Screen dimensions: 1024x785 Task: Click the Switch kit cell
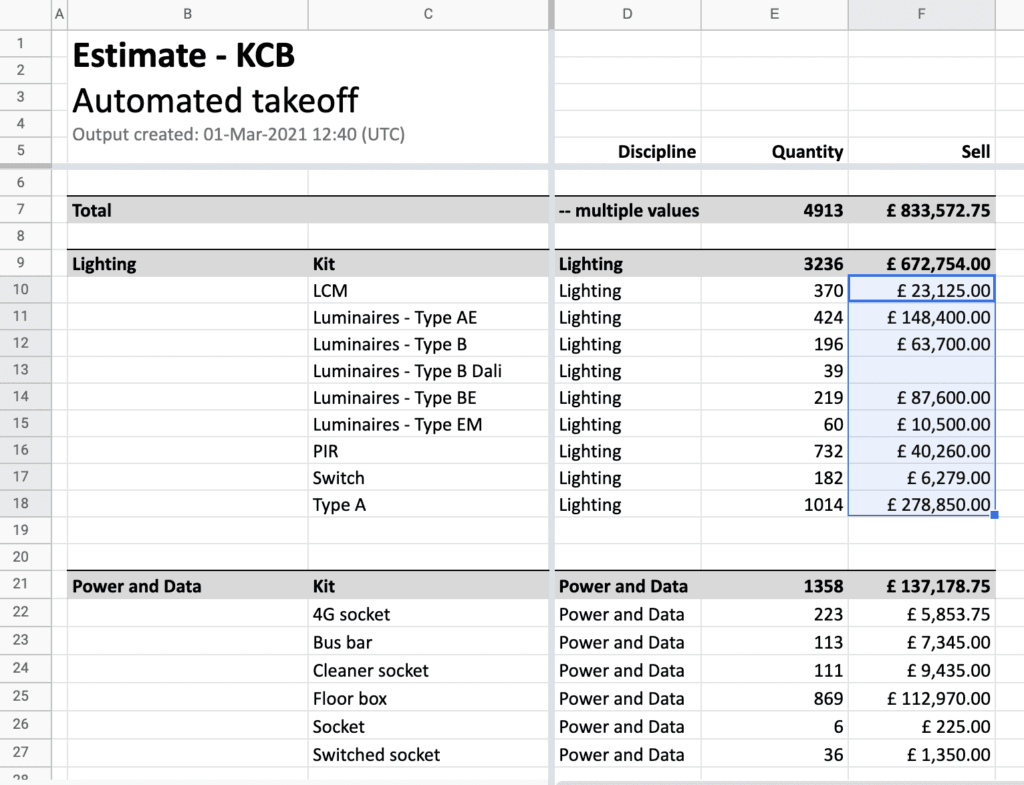[428, 478]
